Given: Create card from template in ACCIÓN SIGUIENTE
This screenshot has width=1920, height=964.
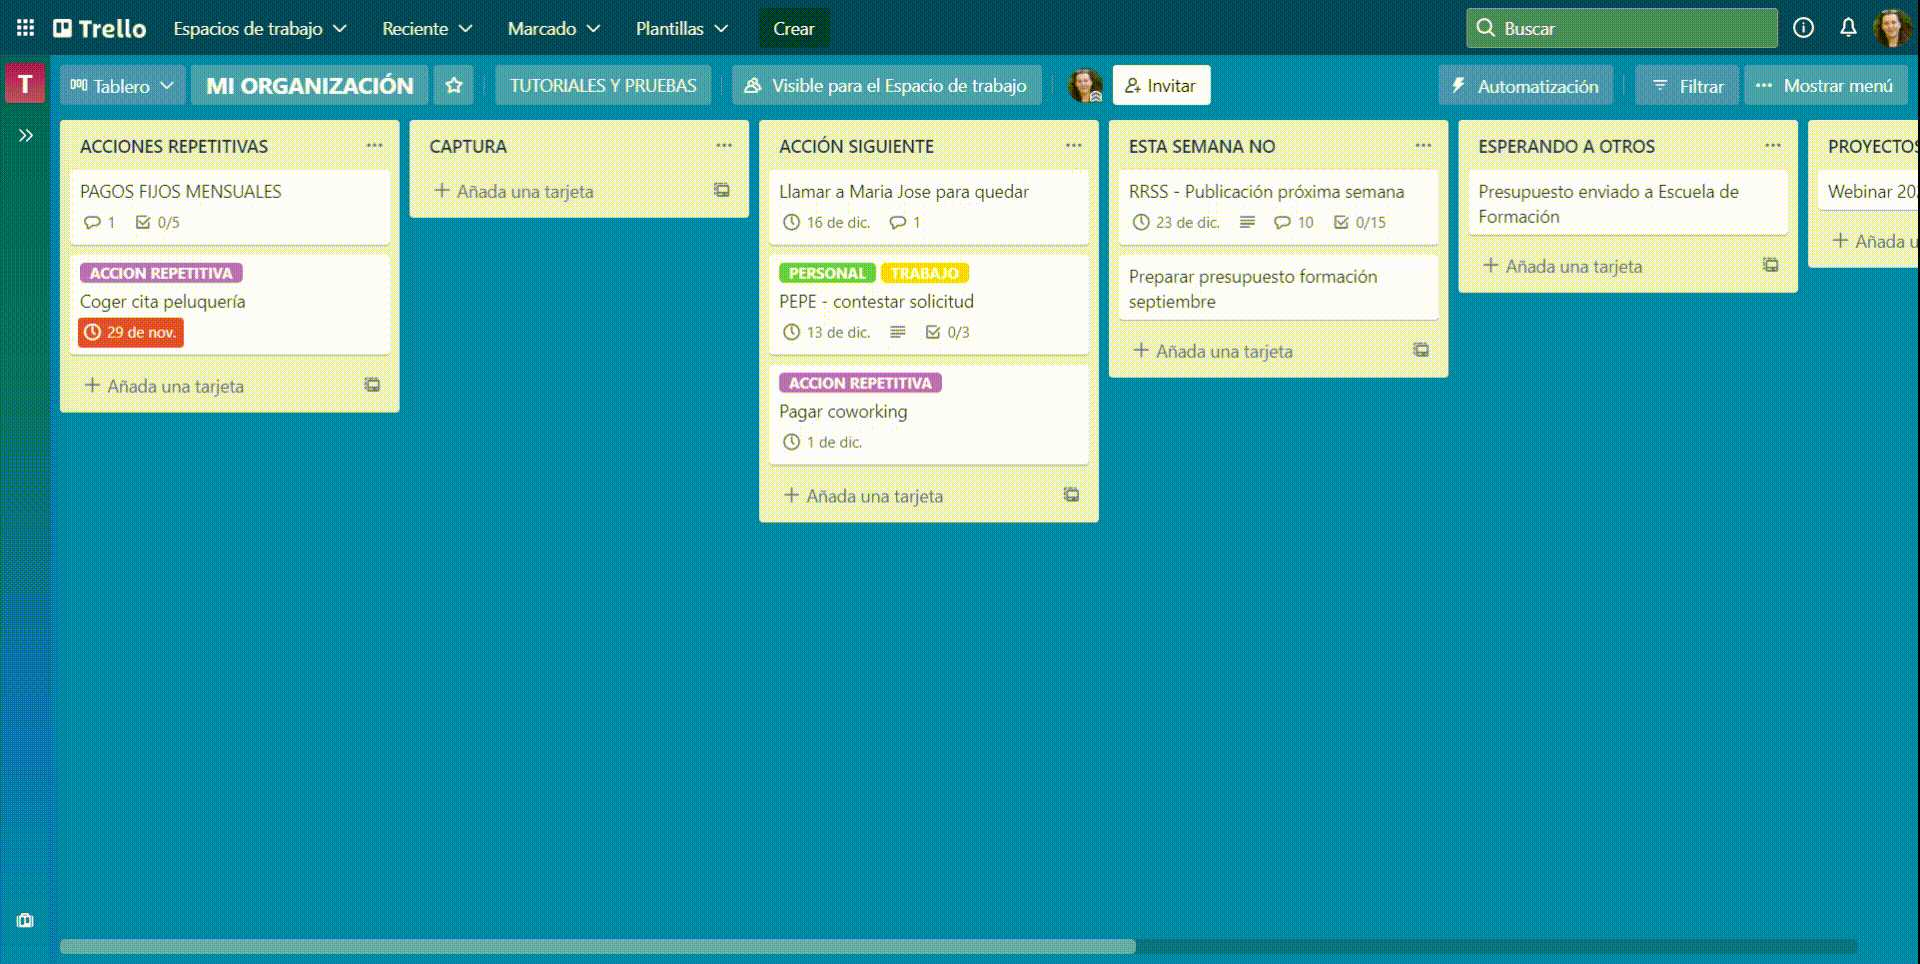Looking at the screenshot, I should [x=1071, y=495].
